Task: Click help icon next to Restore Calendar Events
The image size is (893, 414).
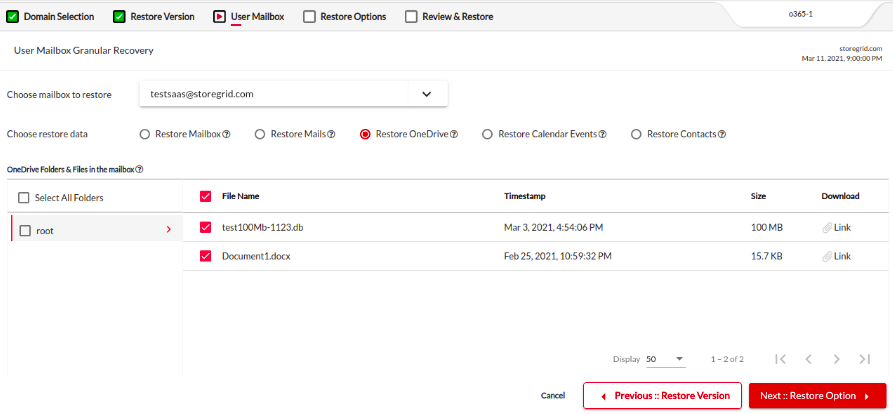Action: pos(603,135)
